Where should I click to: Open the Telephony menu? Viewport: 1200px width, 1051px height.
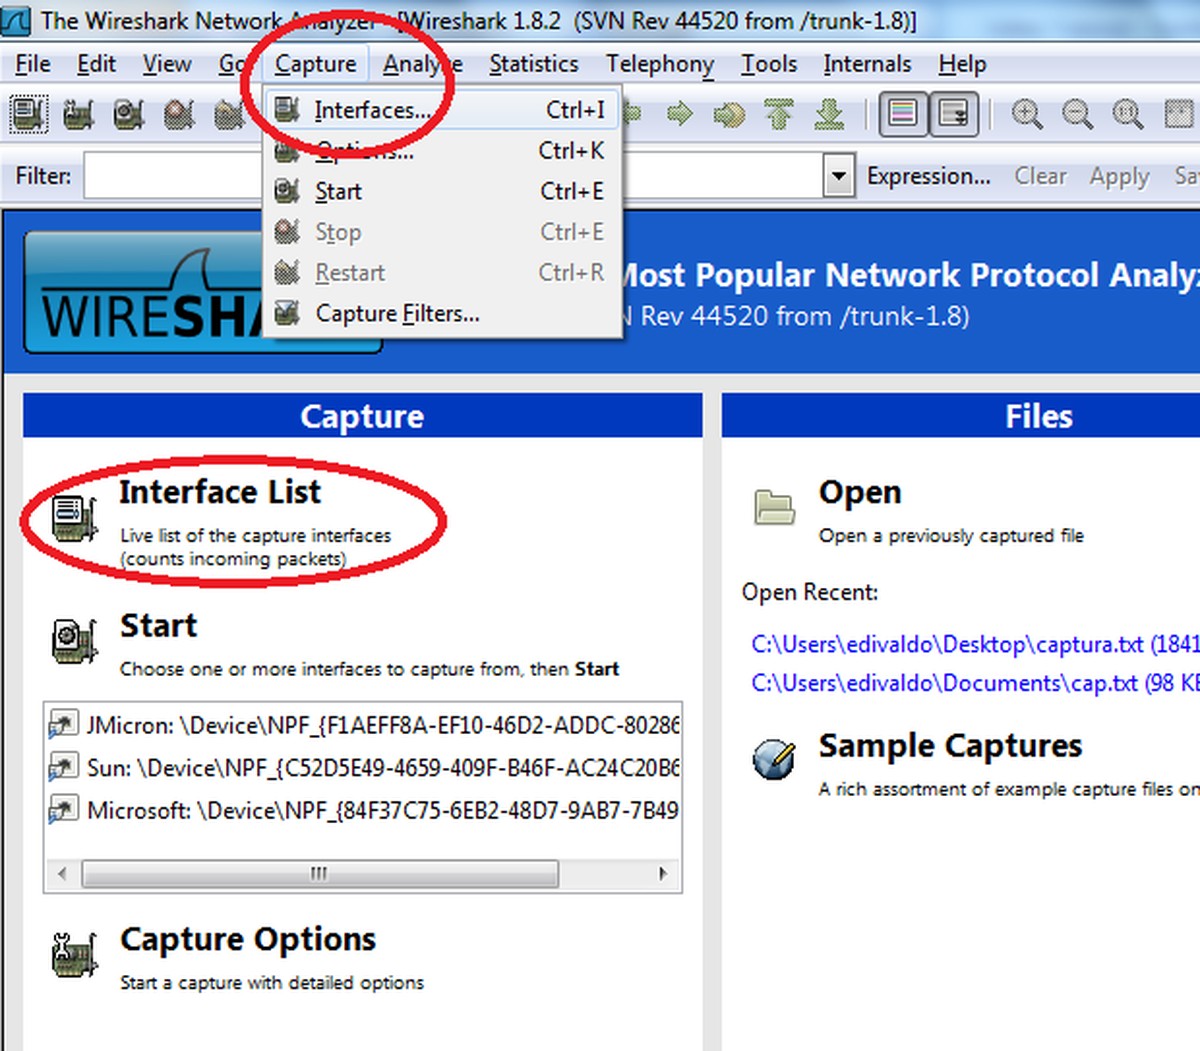tap(660, 64)
